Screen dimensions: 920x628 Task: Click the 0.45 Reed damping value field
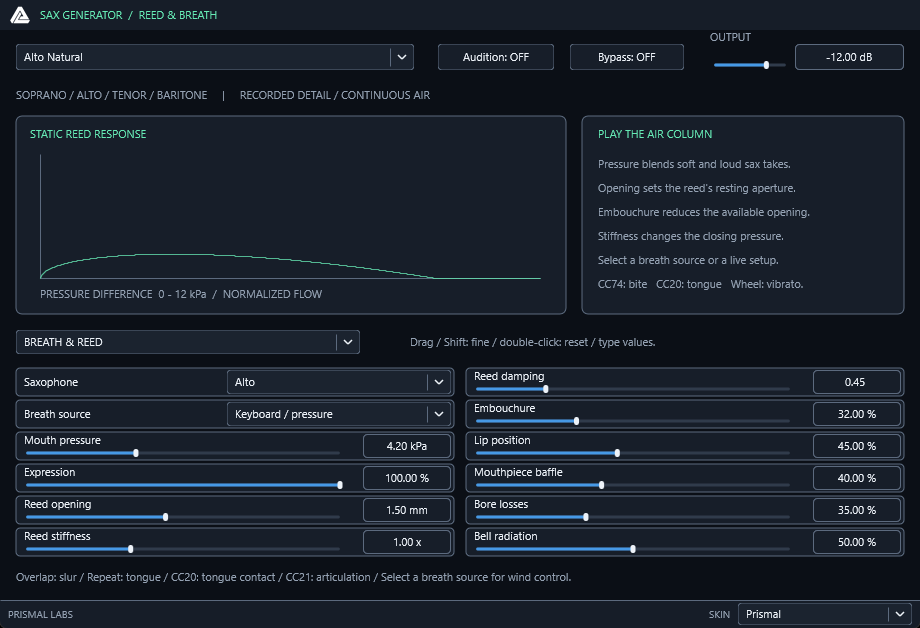click(857, 382)
